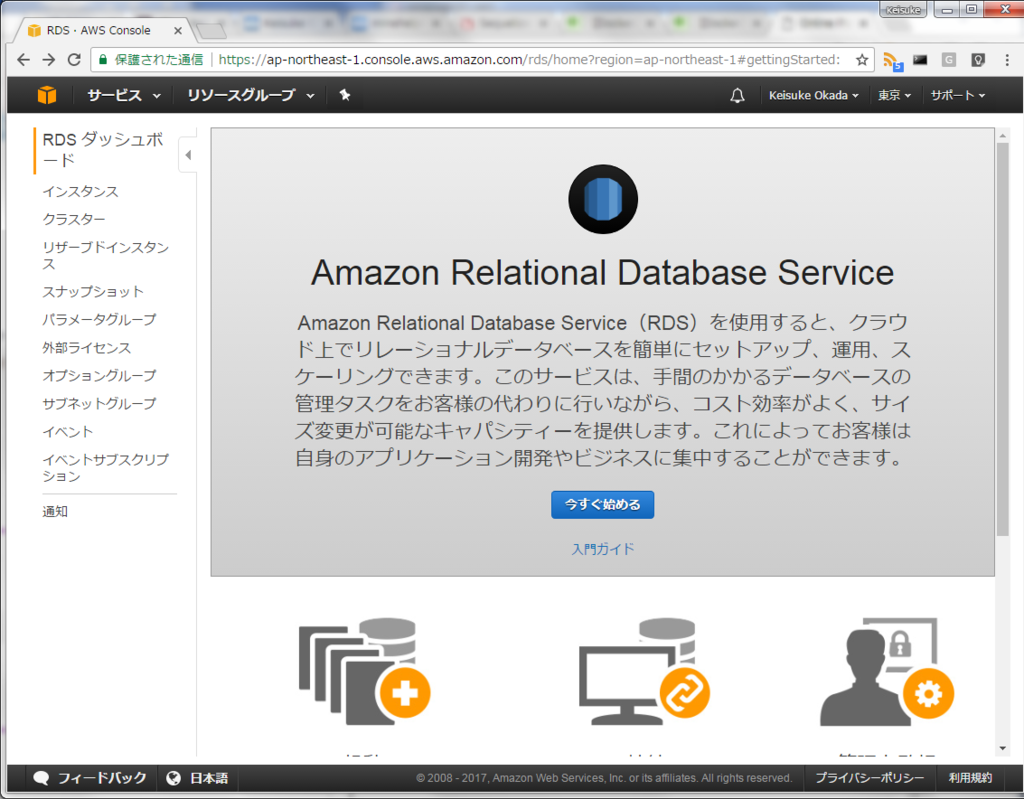Click the lightbulb extension icon

(978, 59)
